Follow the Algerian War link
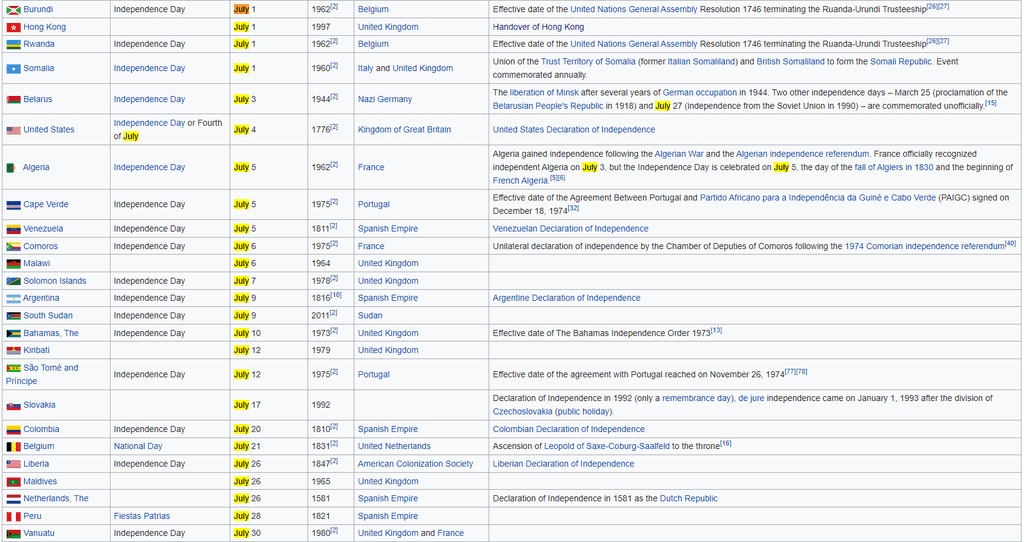 click(679, 154)
